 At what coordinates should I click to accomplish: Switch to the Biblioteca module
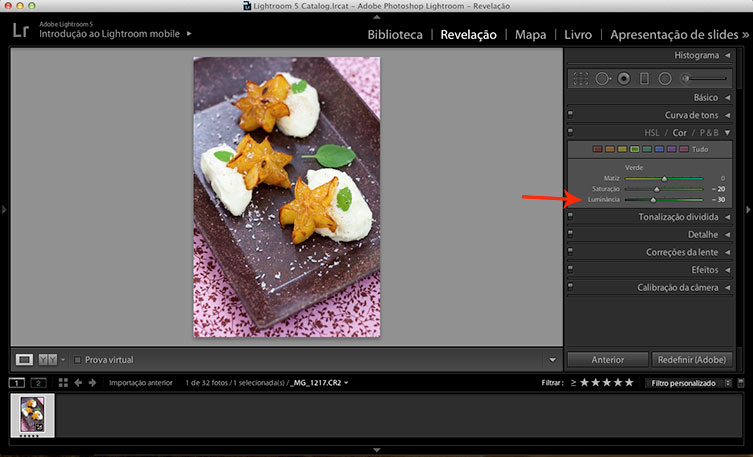[395, 34]
